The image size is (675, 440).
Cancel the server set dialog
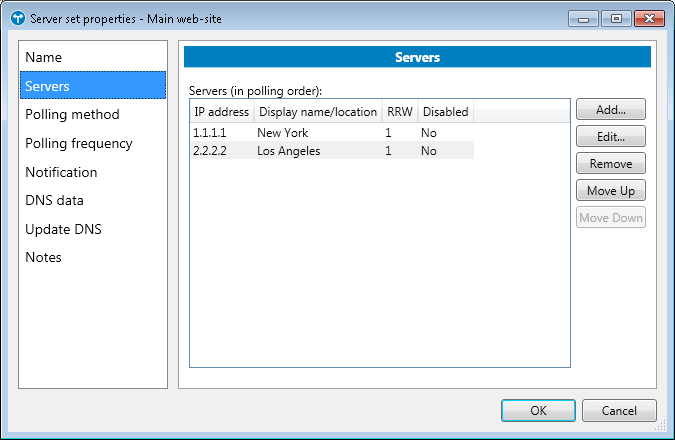619,410
